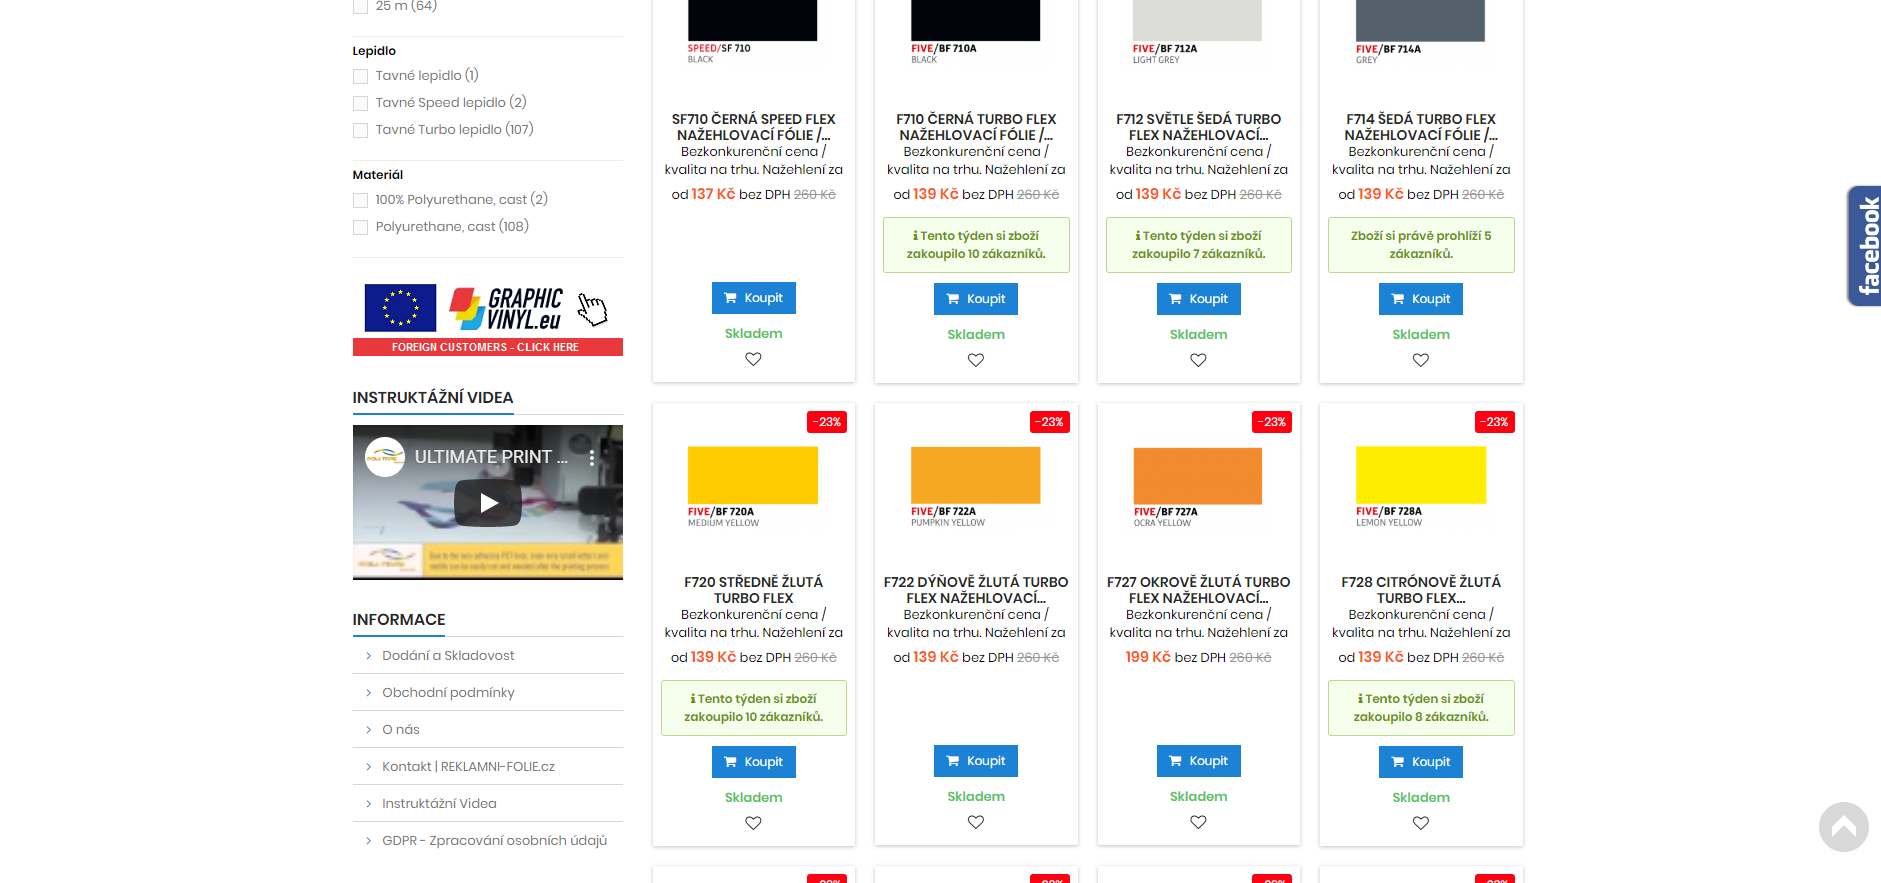Add SF710 Černá Speed Flex to wishlist
The height and width of the screenshot is (883, 1881).
coord(753,359)
